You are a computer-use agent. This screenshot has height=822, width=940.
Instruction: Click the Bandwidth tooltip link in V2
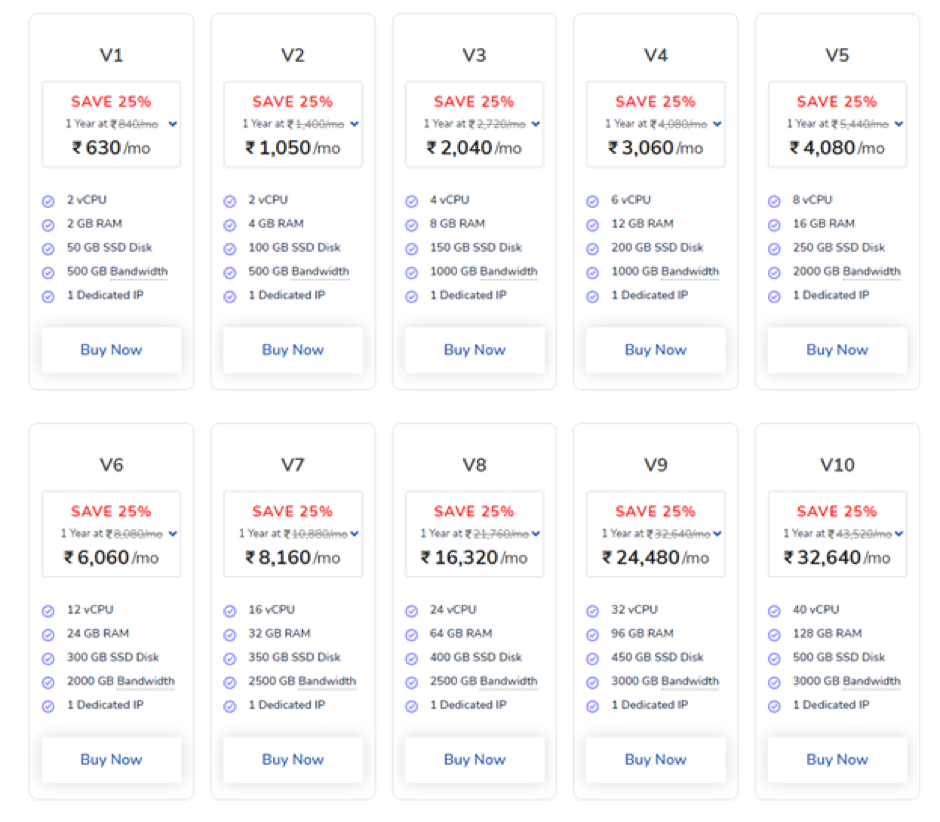tap(320, 272)
